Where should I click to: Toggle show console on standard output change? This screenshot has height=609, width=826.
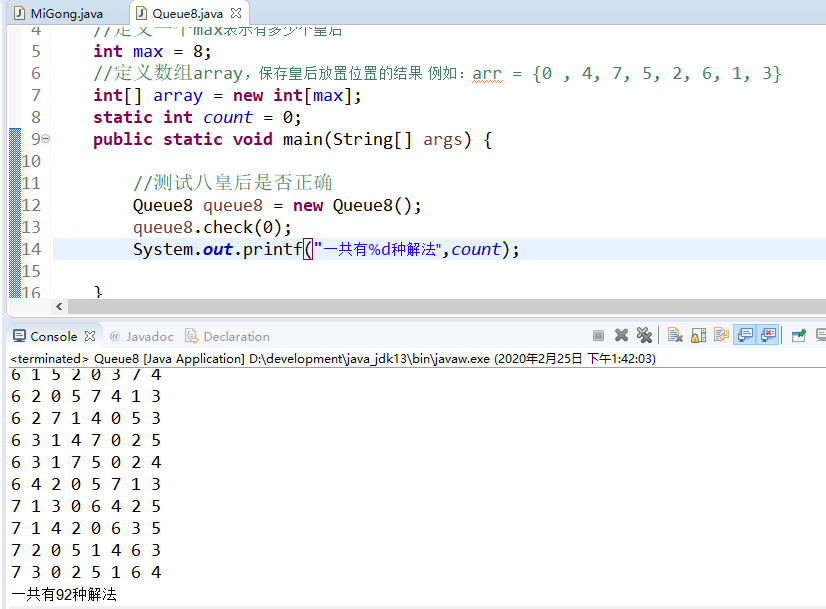745,336
